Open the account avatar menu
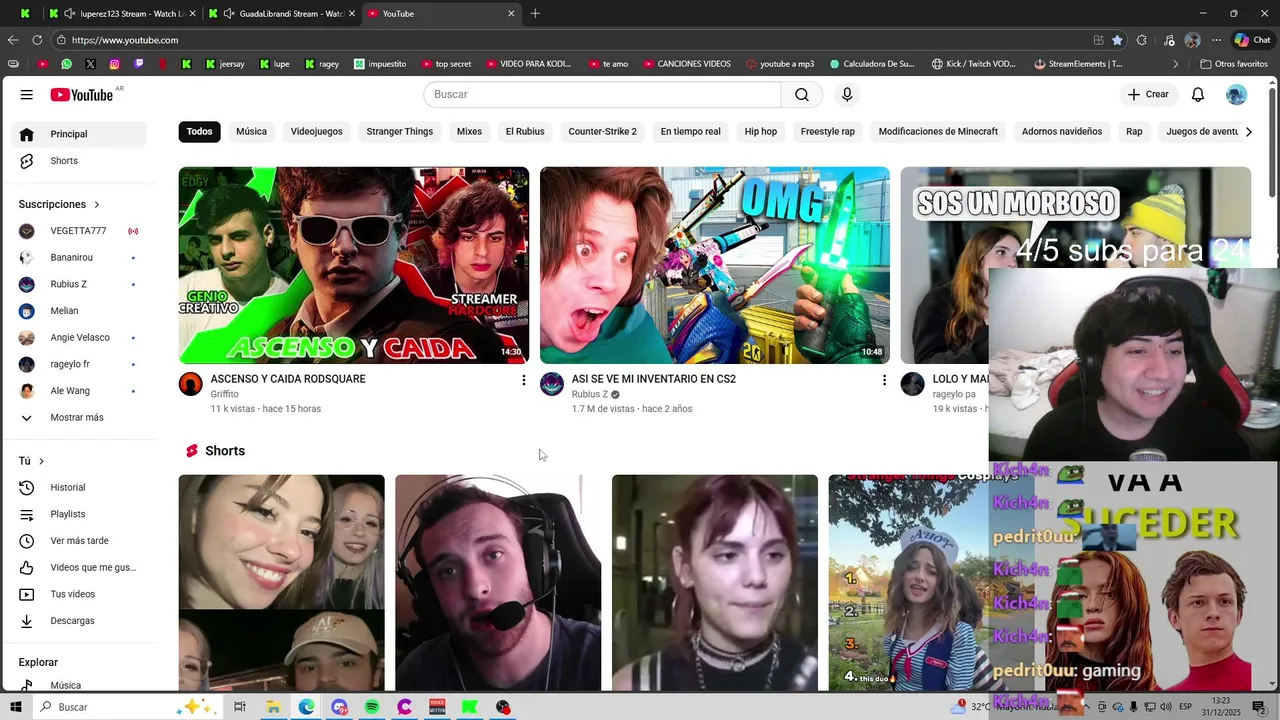 point(1237,94)
